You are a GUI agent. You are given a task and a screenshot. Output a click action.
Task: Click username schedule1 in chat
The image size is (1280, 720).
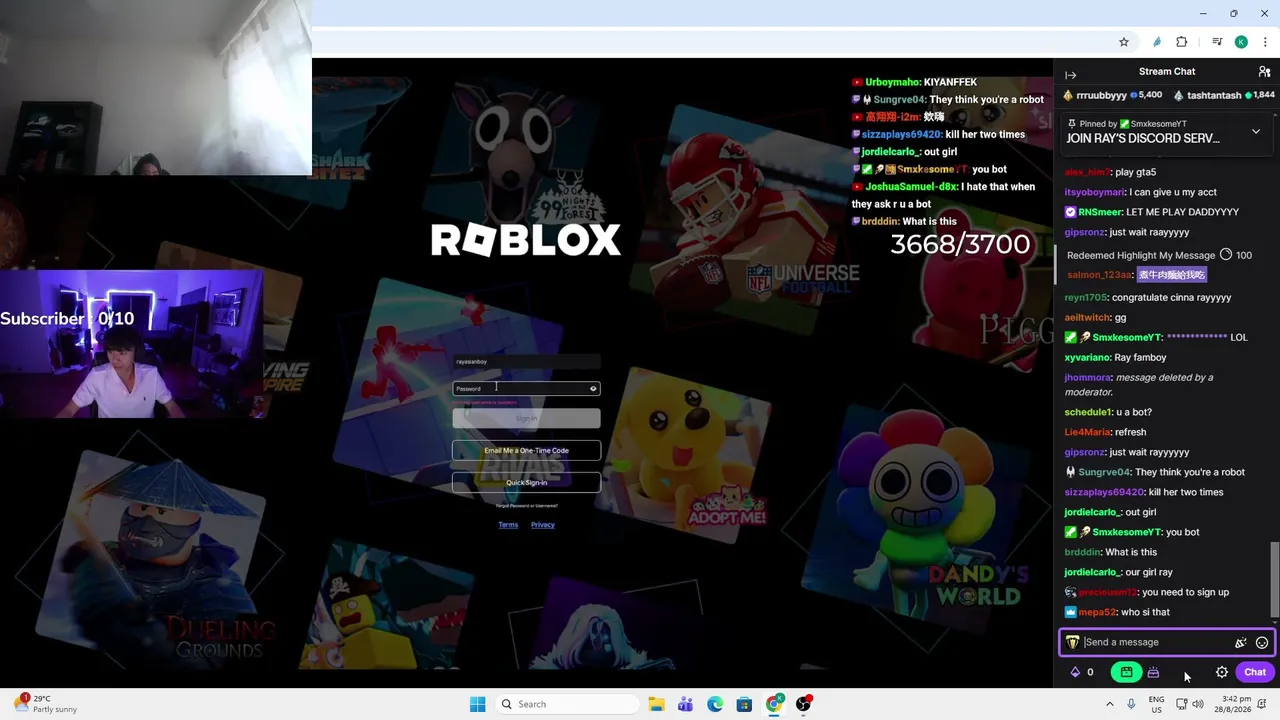pos(1088,412)
